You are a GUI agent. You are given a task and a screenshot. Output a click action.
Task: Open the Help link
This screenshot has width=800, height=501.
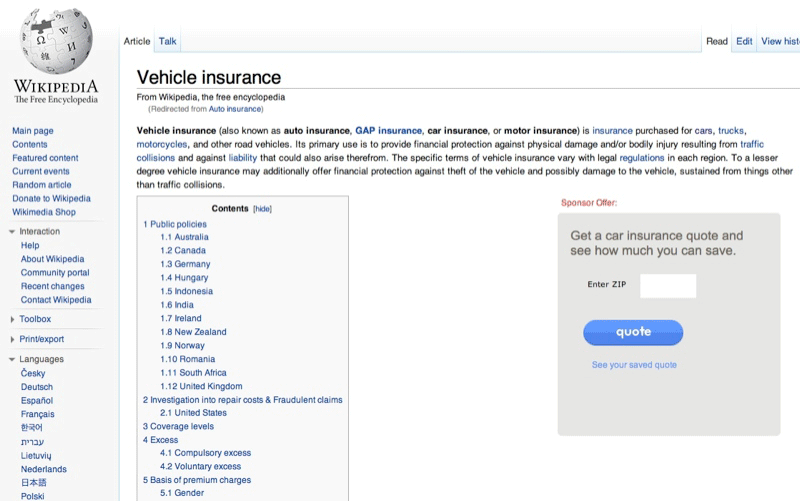30,245
